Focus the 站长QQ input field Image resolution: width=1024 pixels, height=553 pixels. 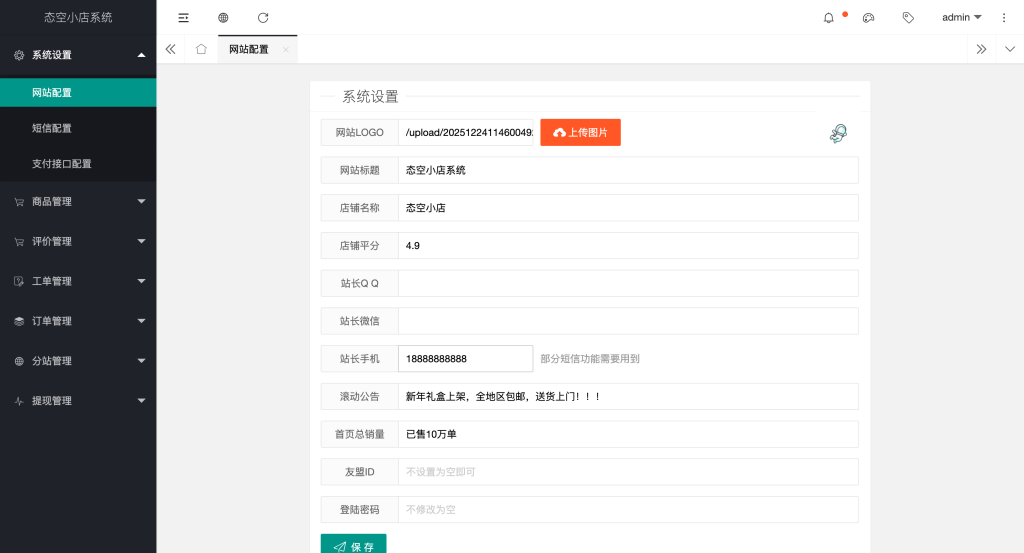pyautogui.click(x=628, y=283)
